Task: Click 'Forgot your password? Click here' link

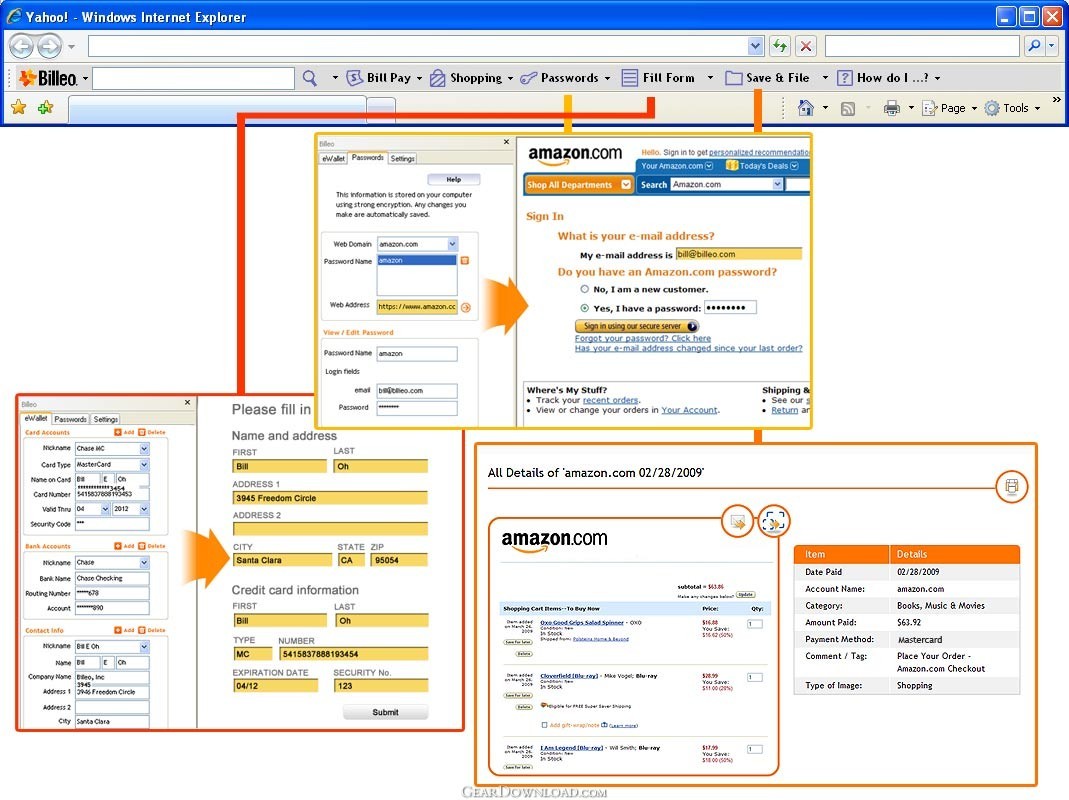Action: [x=642, y=338]
